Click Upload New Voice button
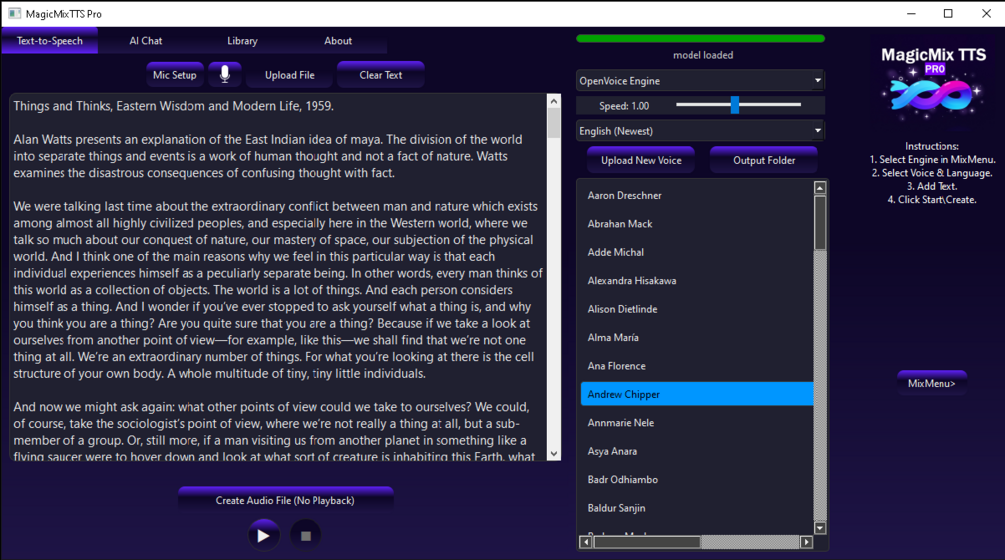Screen dimensions: 1005x560 [641, 160]
